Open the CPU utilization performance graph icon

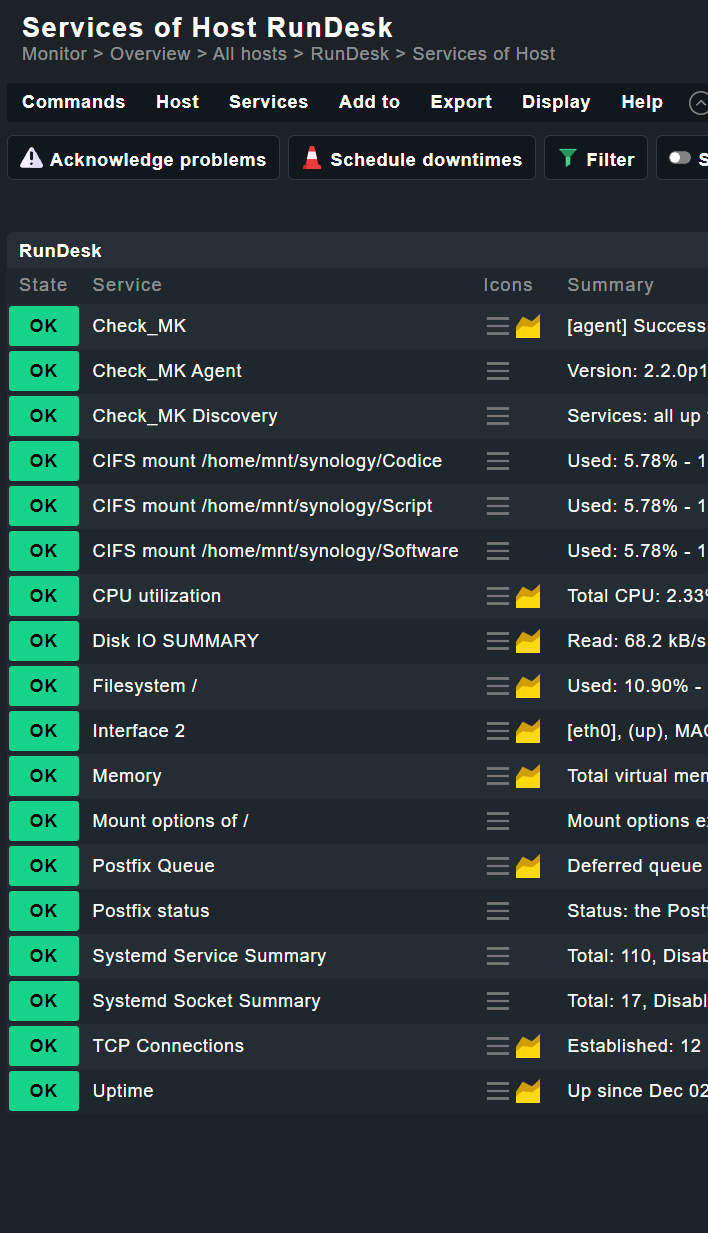(528, 596)
